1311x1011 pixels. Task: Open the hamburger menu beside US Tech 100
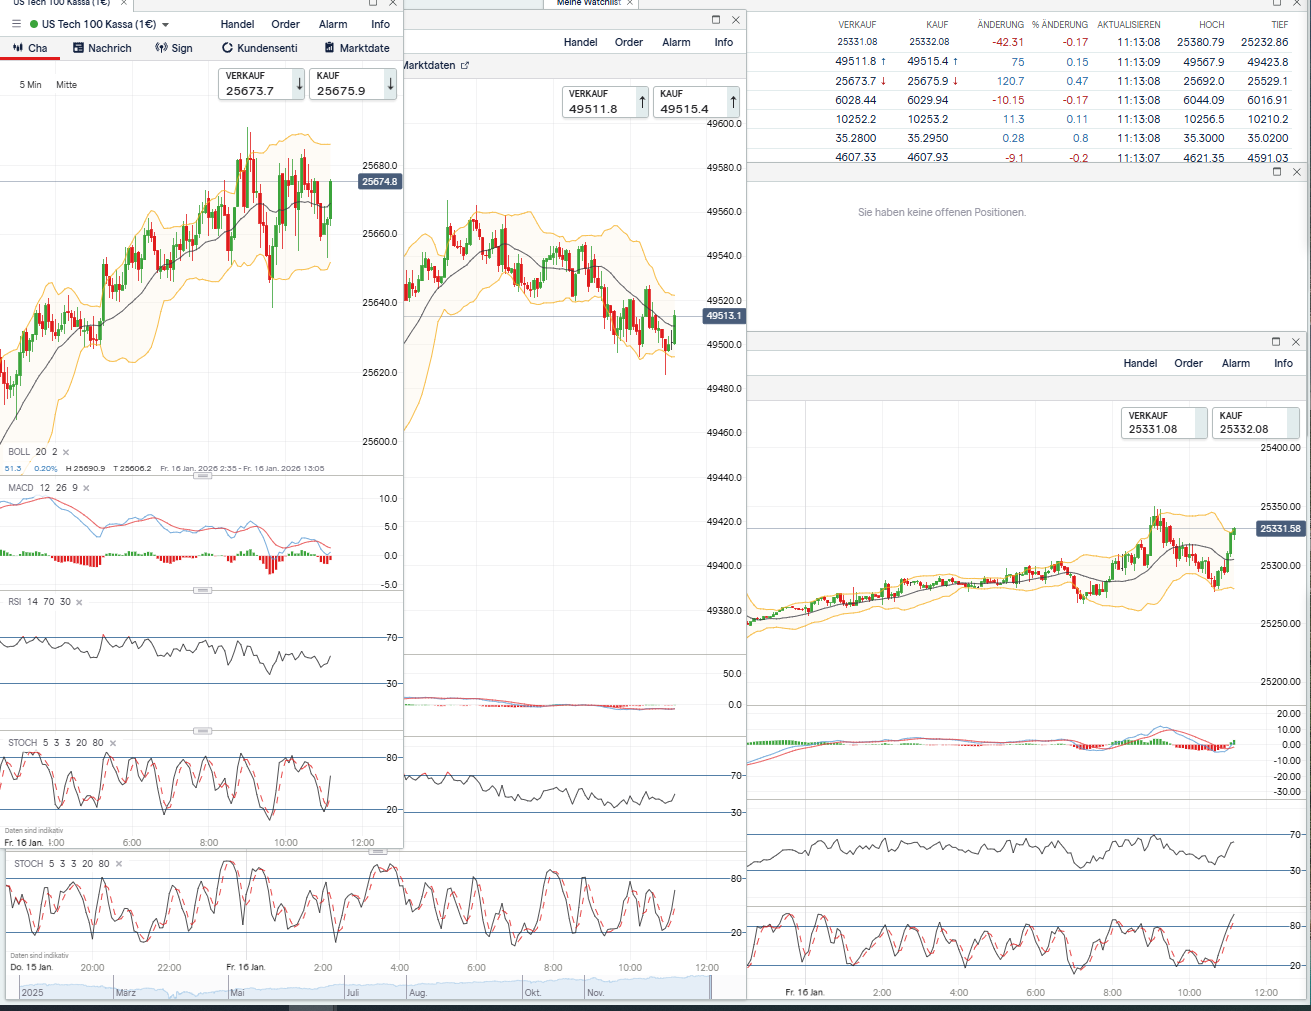click(16, 24)
